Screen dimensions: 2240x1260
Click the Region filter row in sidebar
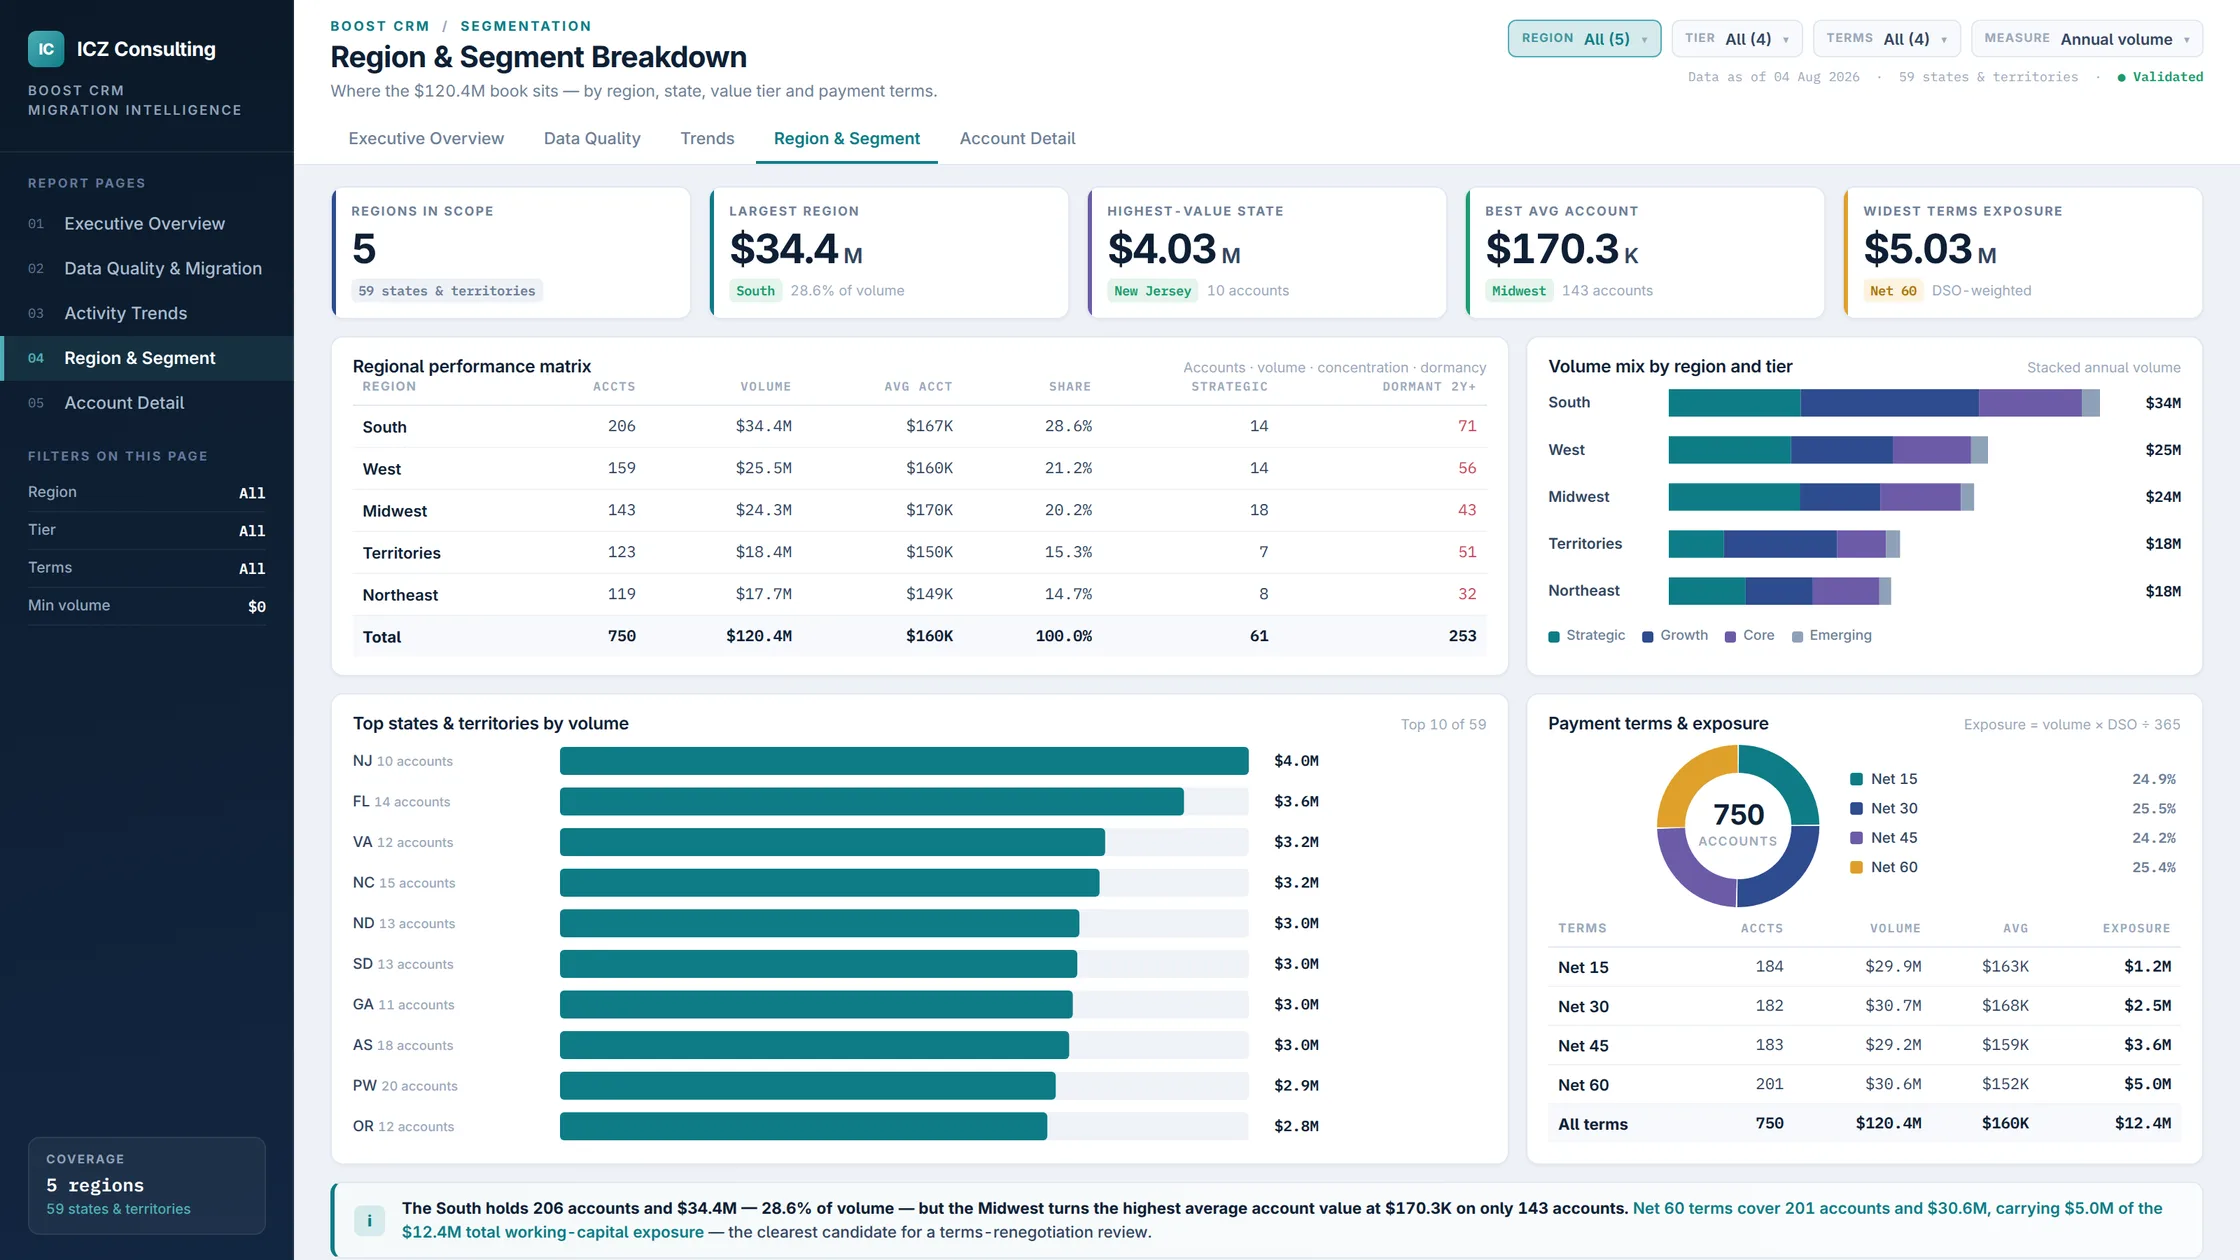tap(147, 493)
